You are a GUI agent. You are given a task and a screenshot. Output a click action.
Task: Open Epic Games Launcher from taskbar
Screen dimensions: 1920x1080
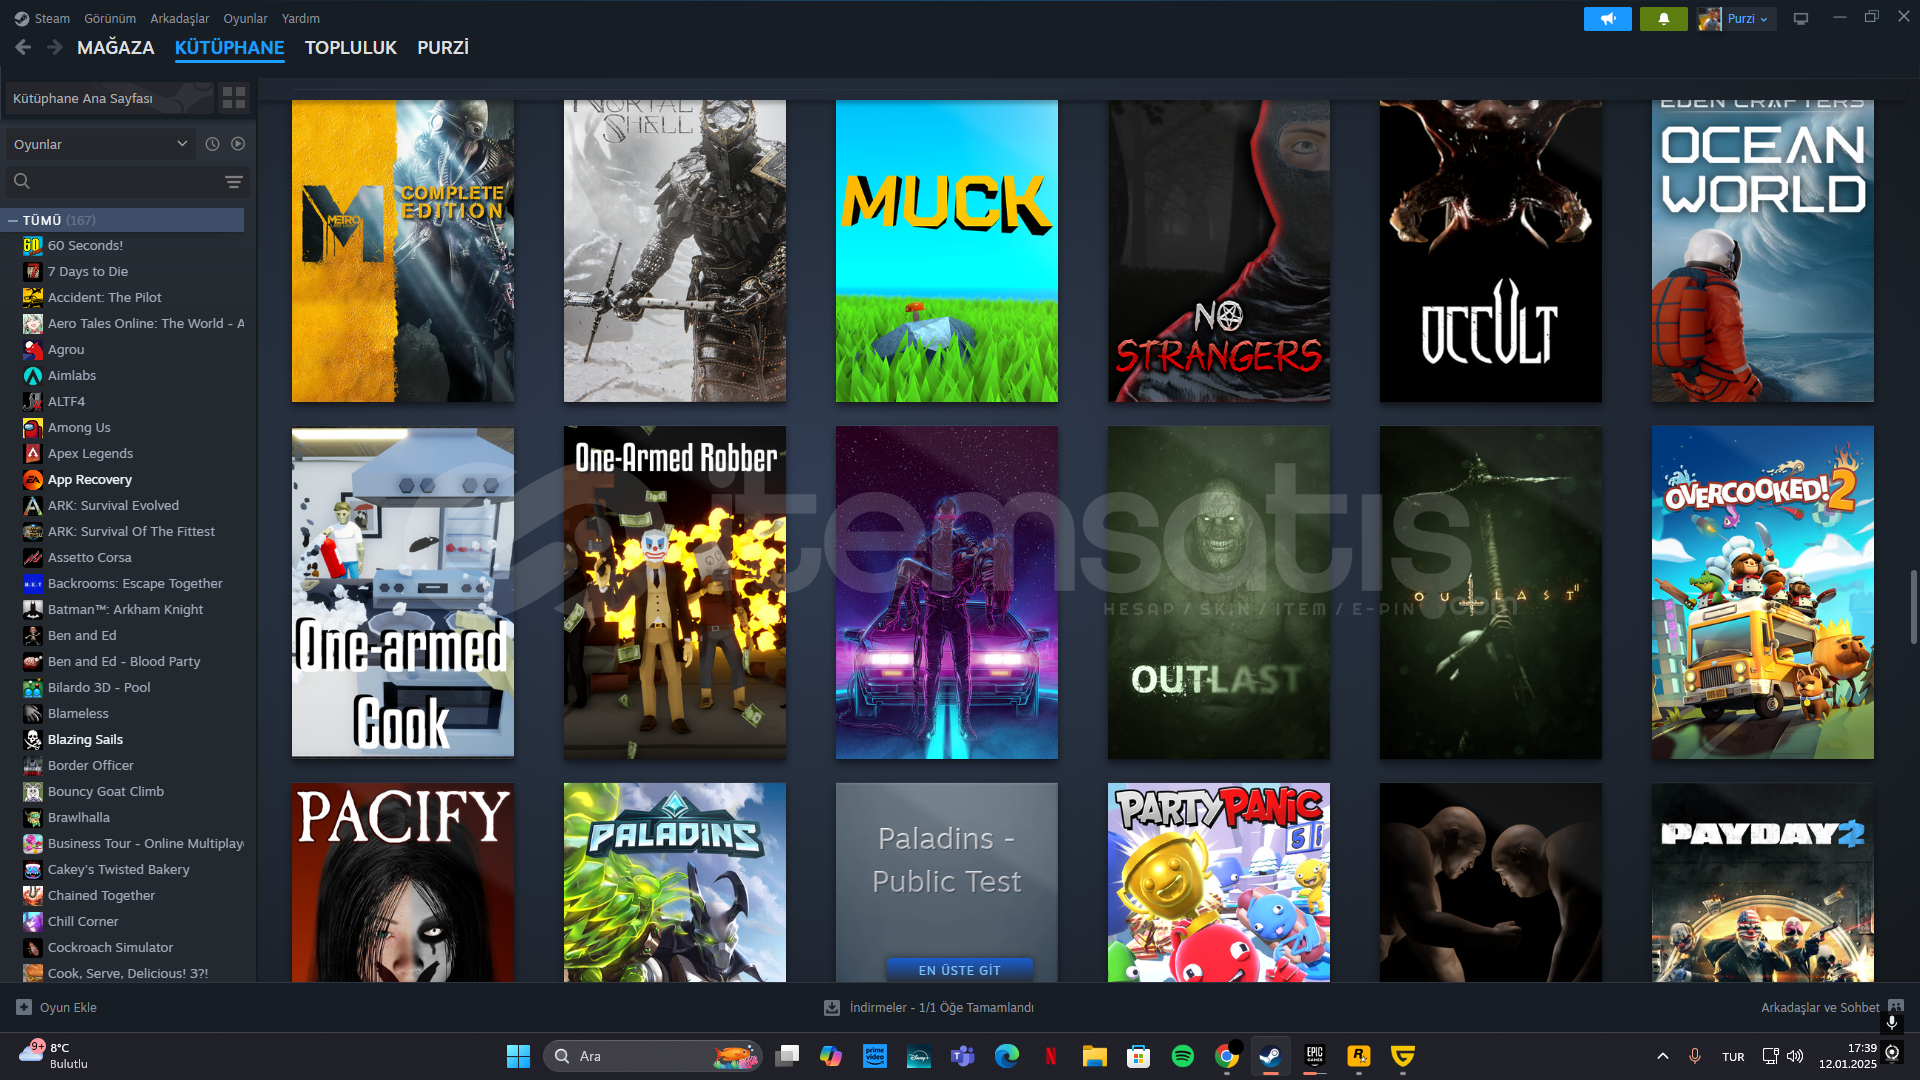pos(1314,1056)
